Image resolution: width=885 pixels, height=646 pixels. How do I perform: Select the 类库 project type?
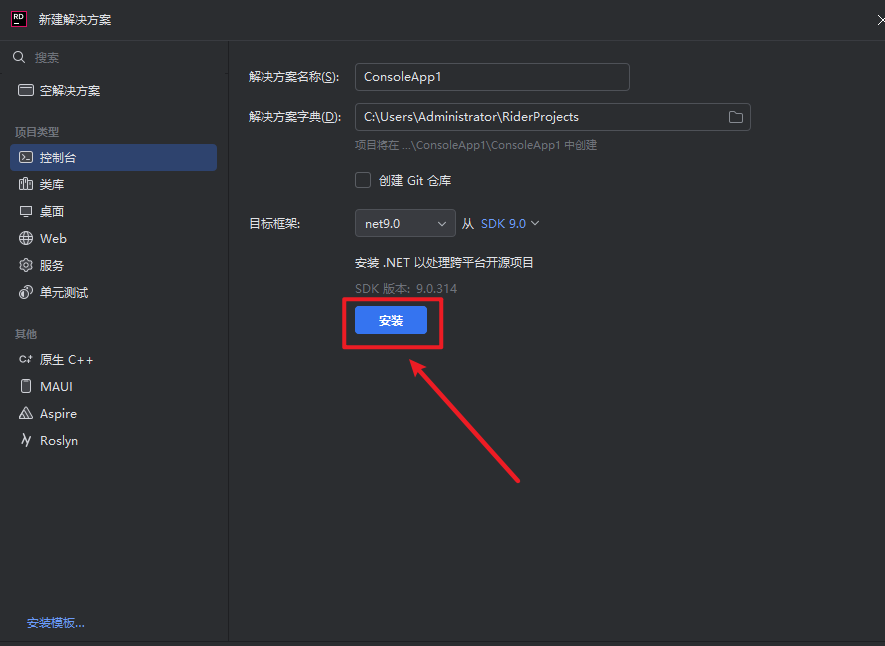coord(113,184)
